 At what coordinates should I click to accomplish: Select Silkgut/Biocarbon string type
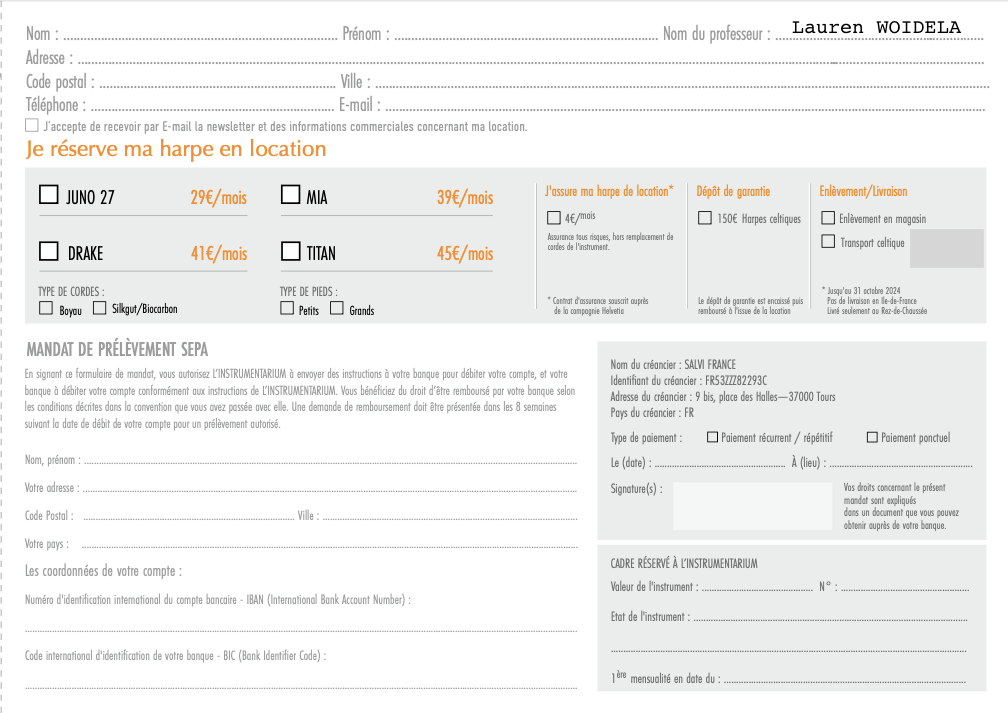(x=100, y=308)
